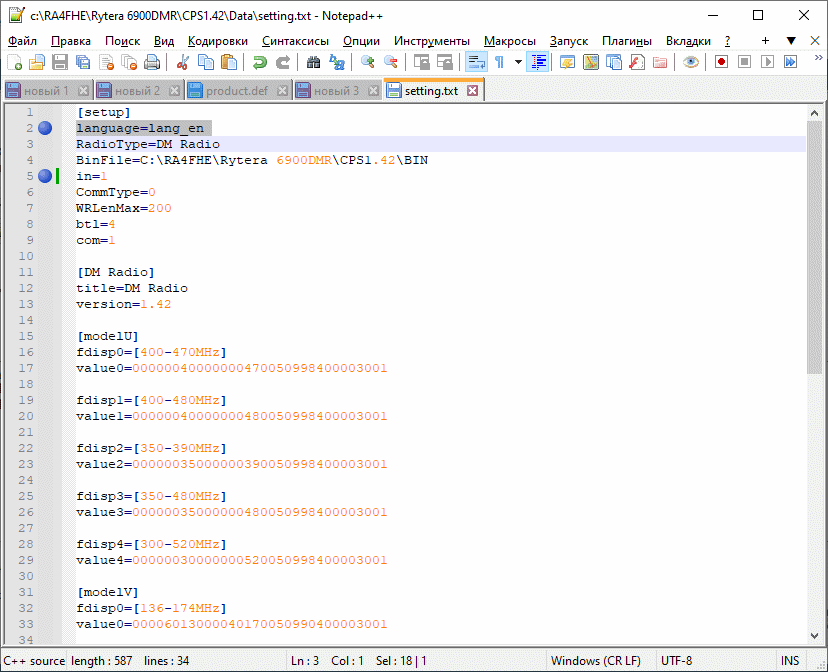Open Find dialog via binoculars icon

313,62
